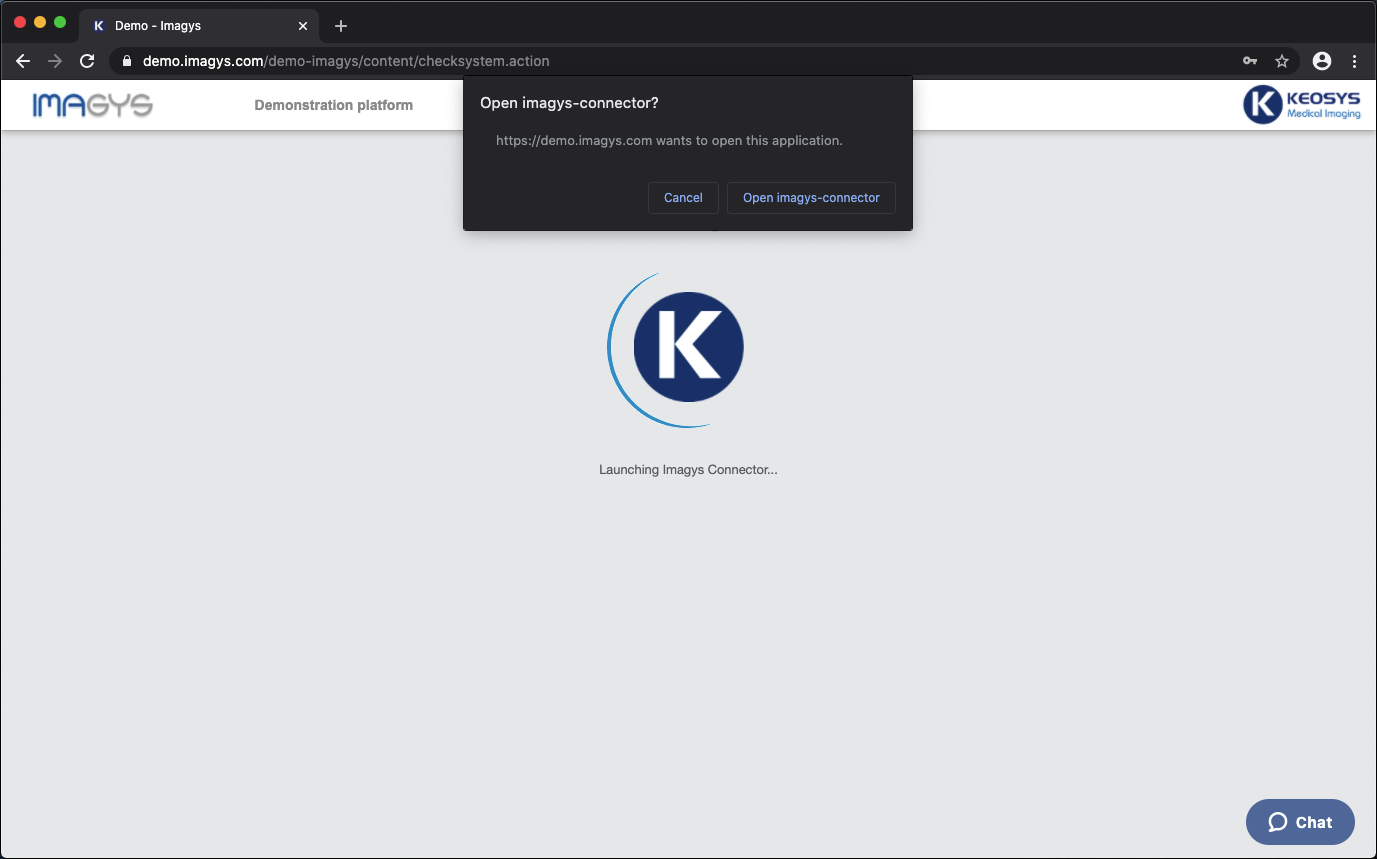Click the Demonstration platform header text
Screen dimensions: 1377x859
[333, 105]
